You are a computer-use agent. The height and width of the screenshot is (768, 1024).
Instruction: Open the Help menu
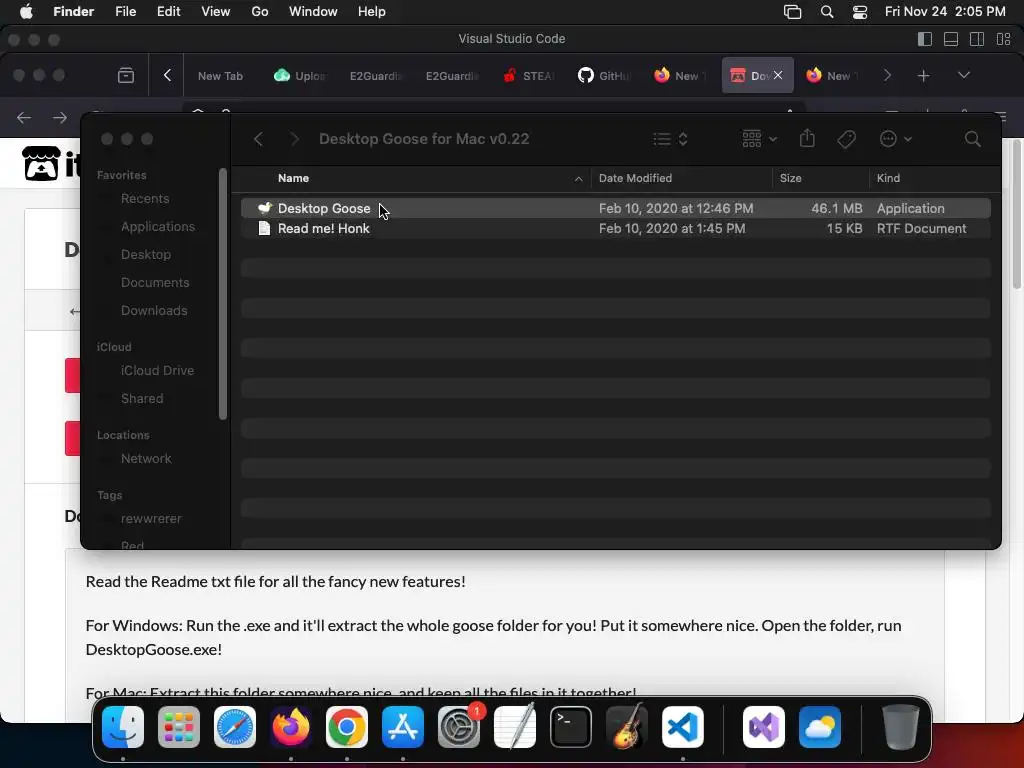click(372, 12)
